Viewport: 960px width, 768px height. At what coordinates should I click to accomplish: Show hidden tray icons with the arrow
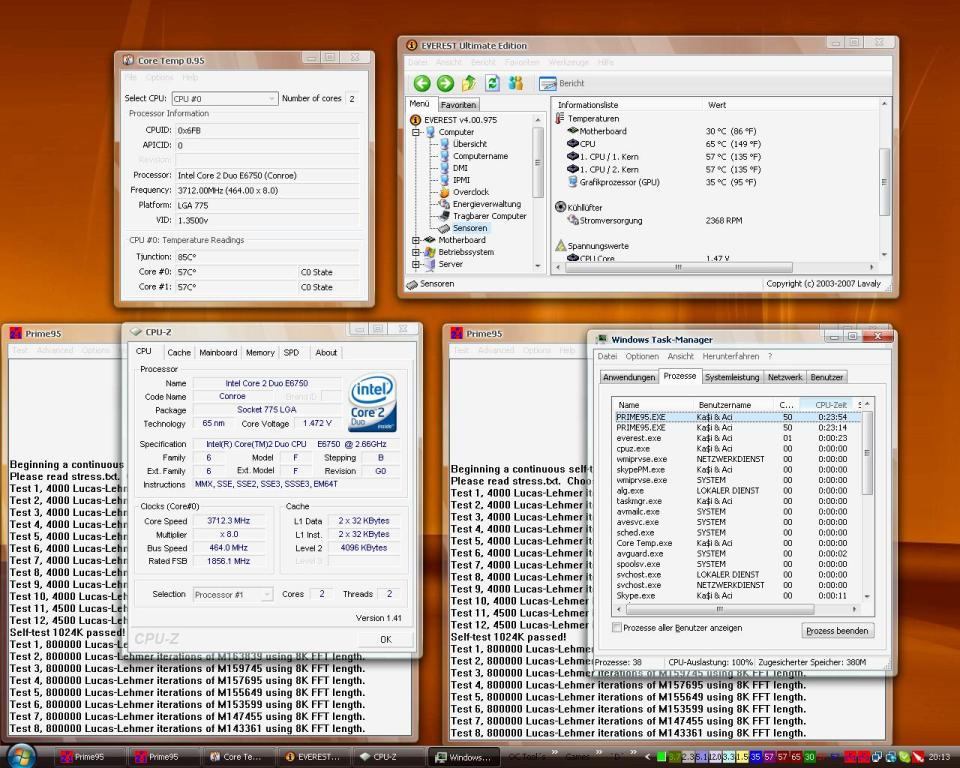coord(648,757)
